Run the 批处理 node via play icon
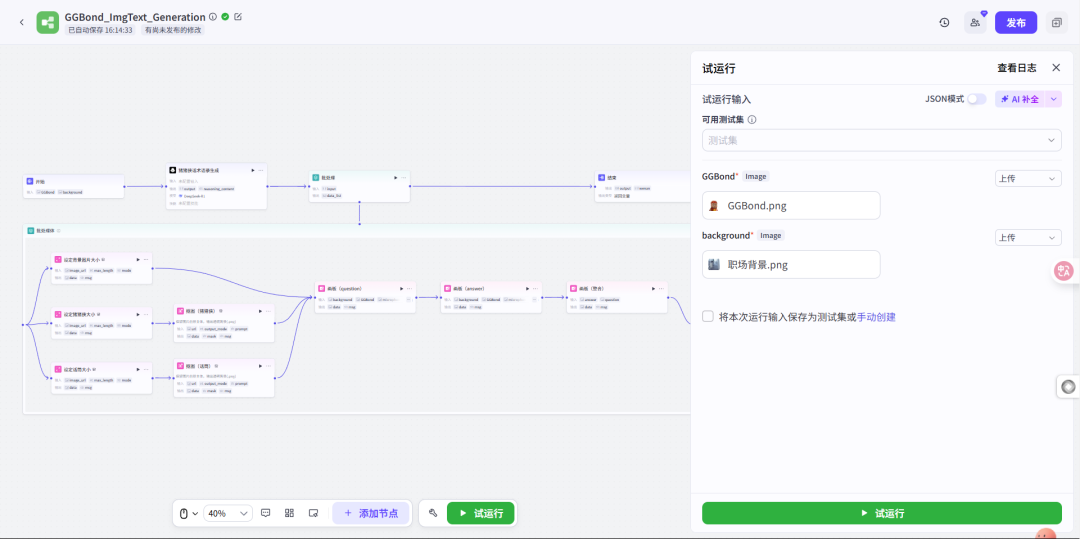Screen dimensions: 1080x539 coord(395,178)
